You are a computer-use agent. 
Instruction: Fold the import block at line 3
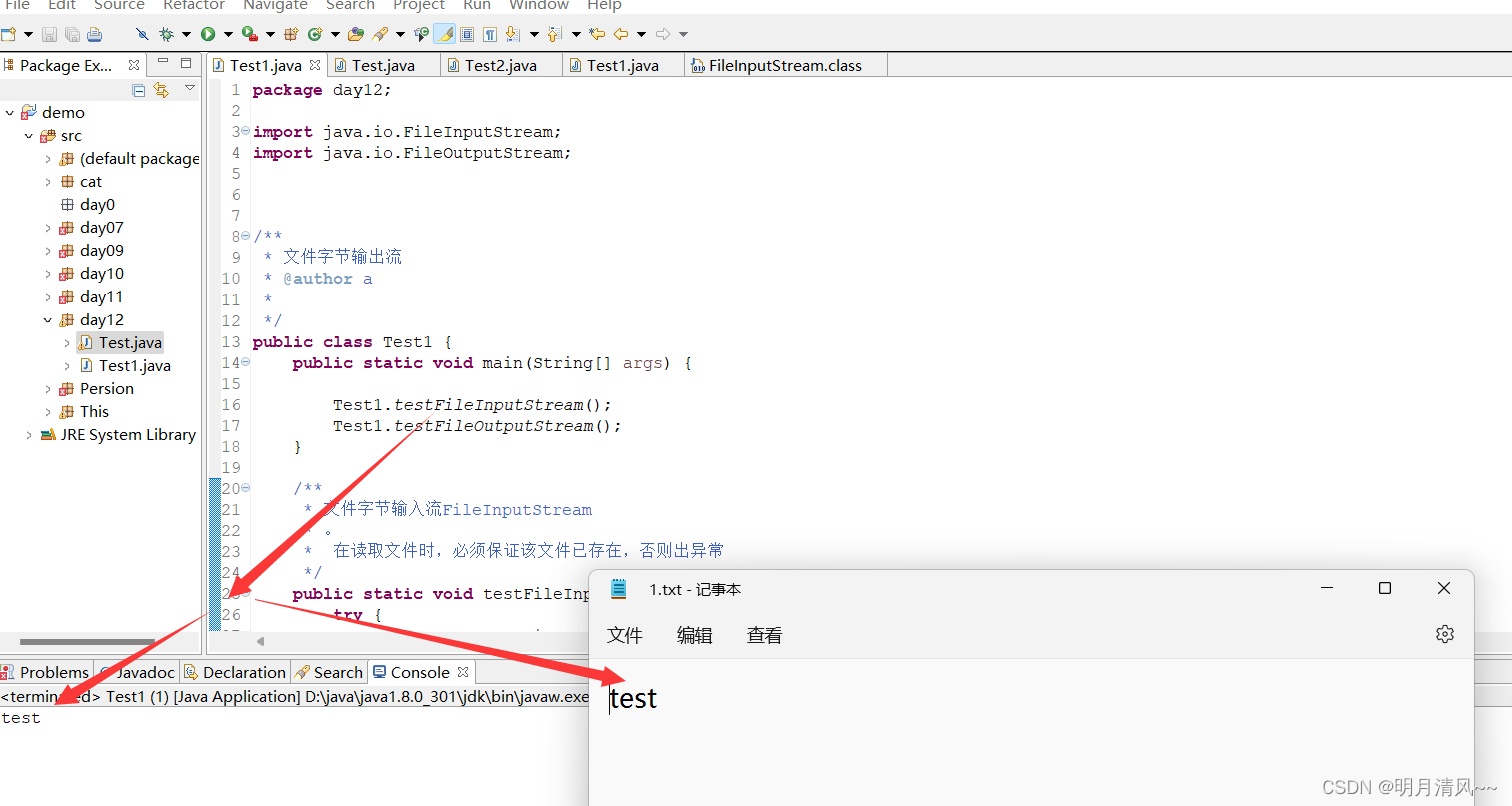point(246,132)
